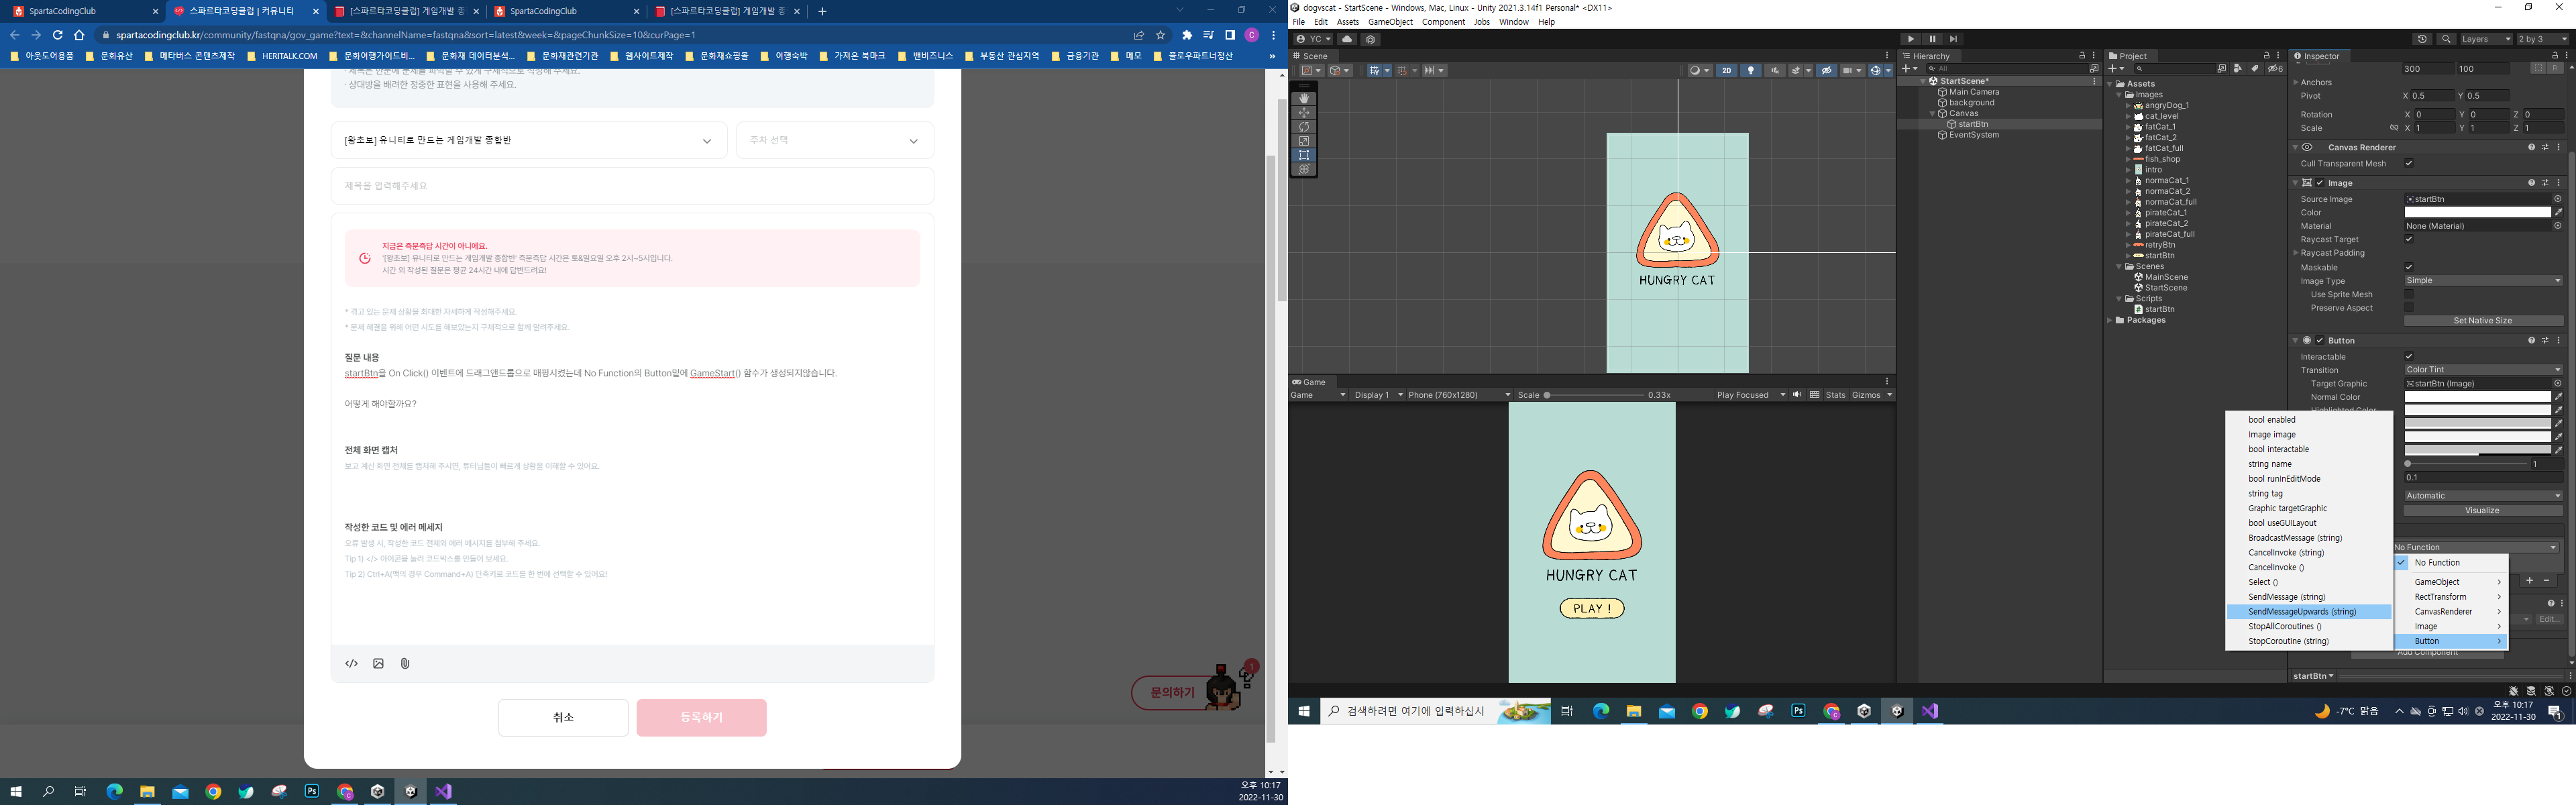Click the Unity Pause button

point(1932,39)
